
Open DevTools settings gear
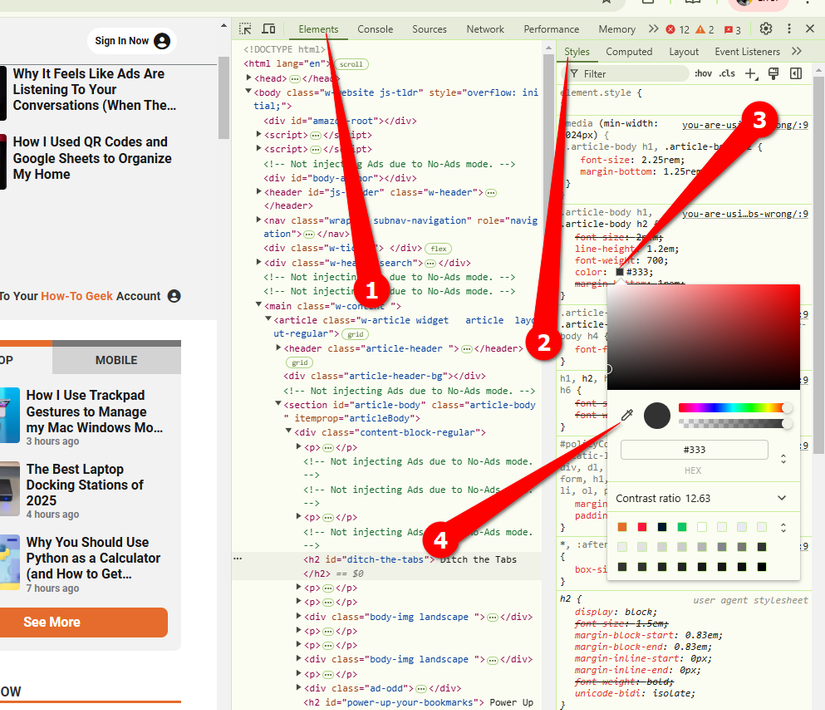[x=764, y=29]
